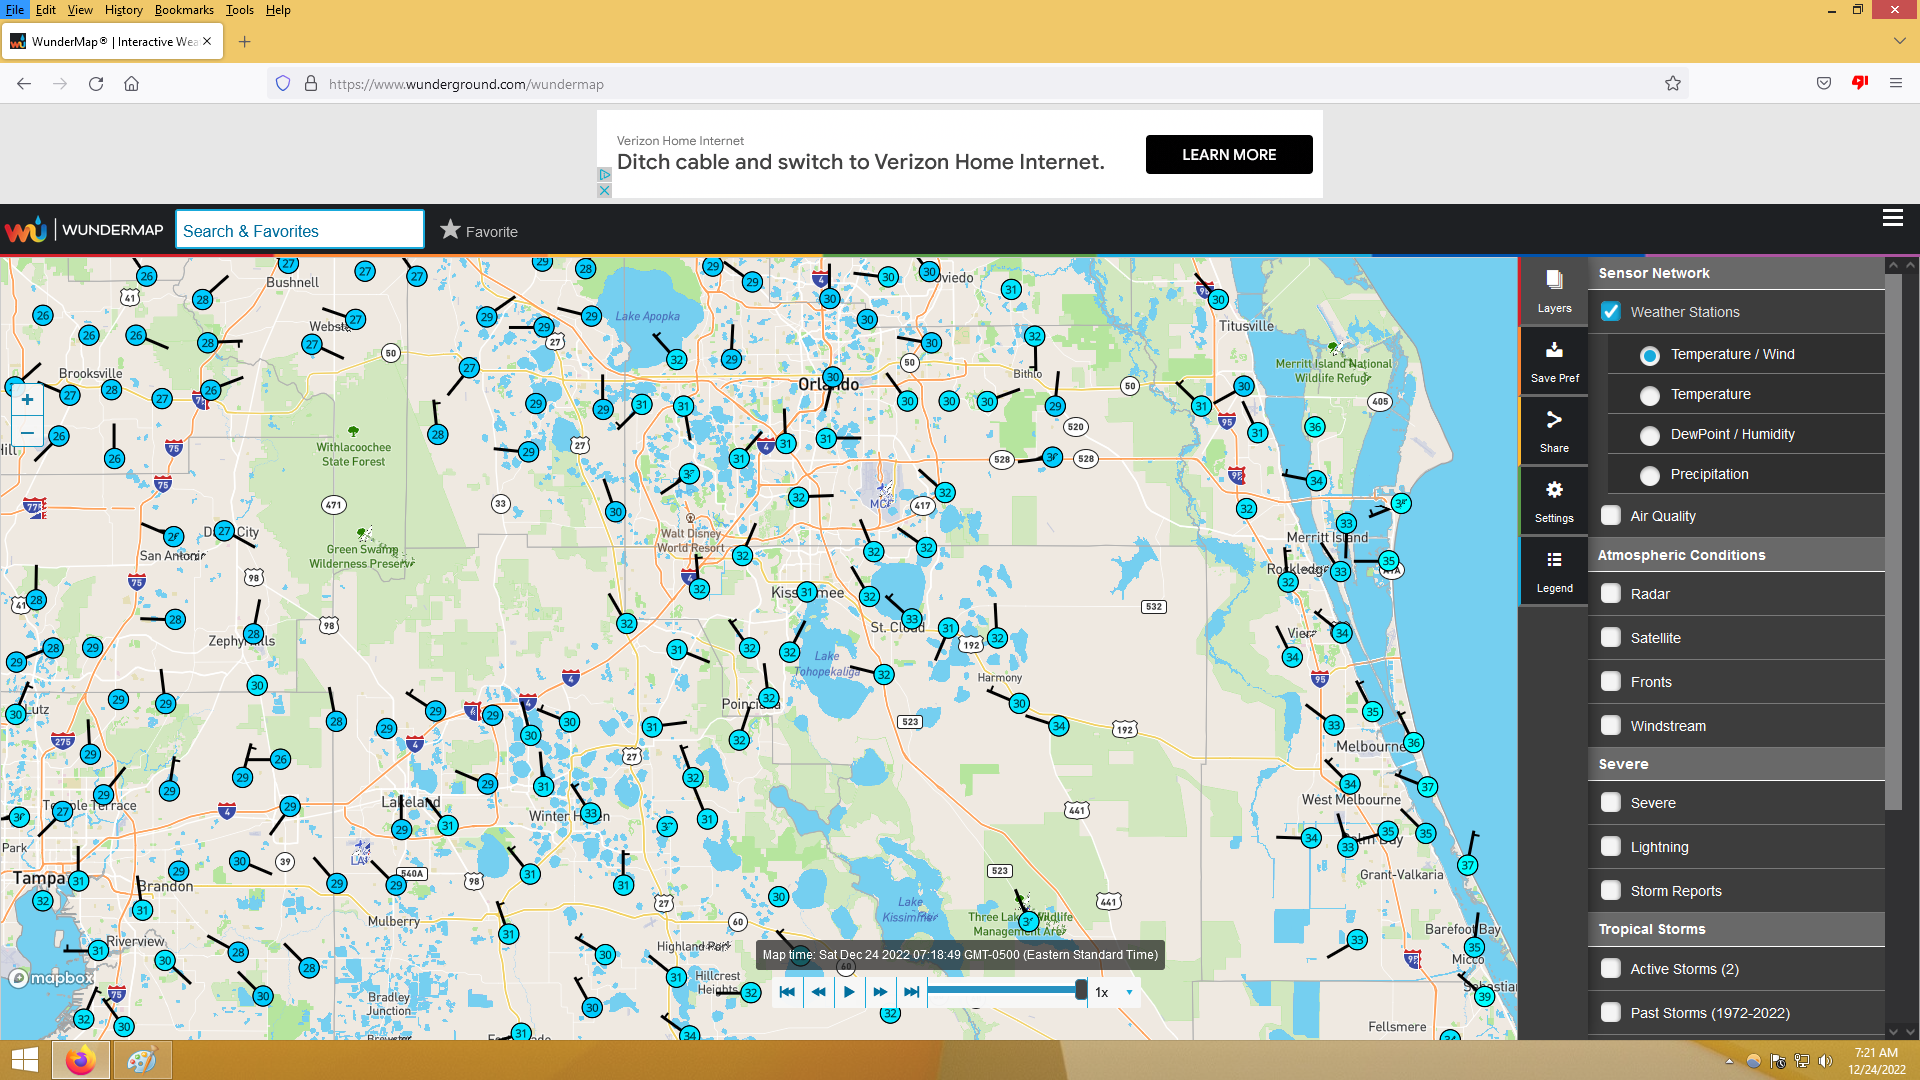Open the WunderMap hamburger menu

click(x=1892, y=218)
